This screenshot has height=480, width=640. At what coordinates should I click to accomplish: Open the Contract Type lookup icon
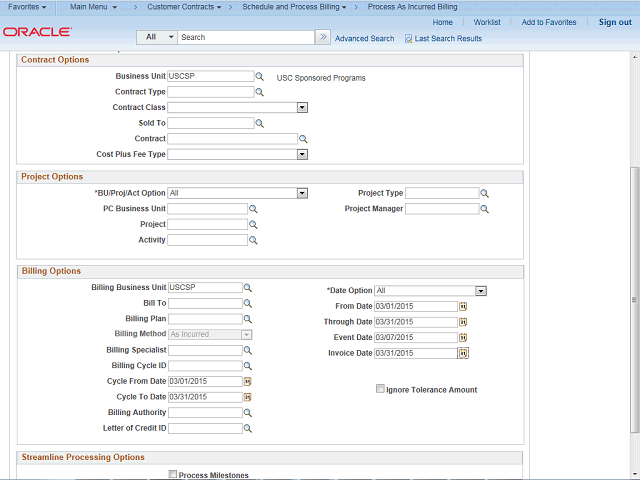259,92
